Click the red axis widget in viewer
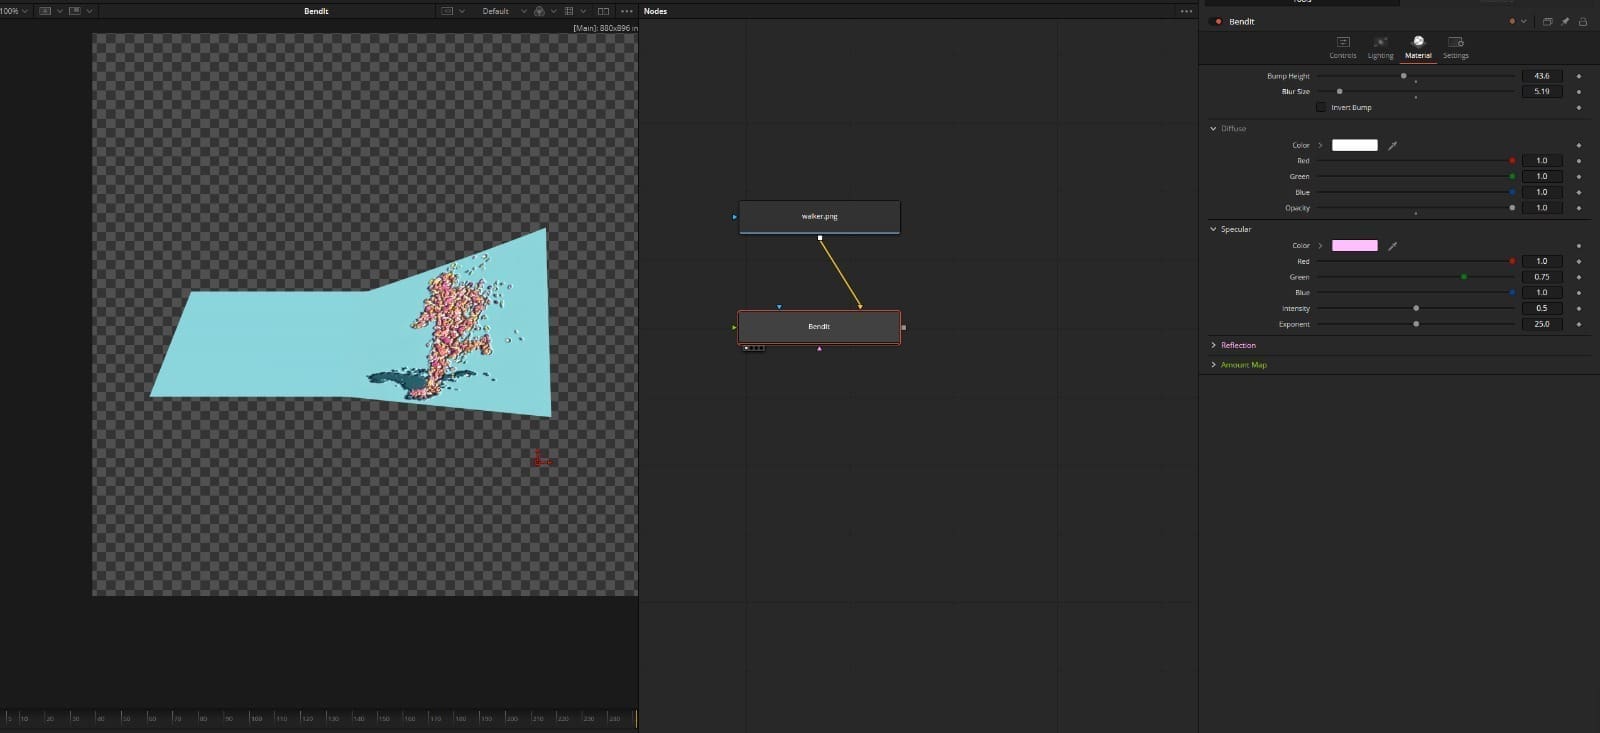Image resolution: width=1600 pixels, height=733 pixels. coord(541,458)
